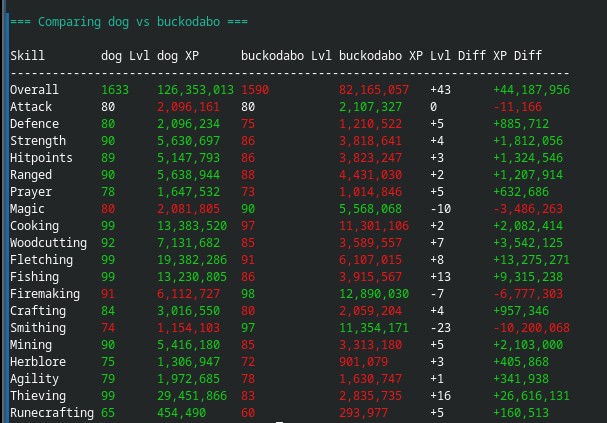Screen dimensions: 607x423
Task: Select the 'Fletching' skill label
Action: coord(41,260)
